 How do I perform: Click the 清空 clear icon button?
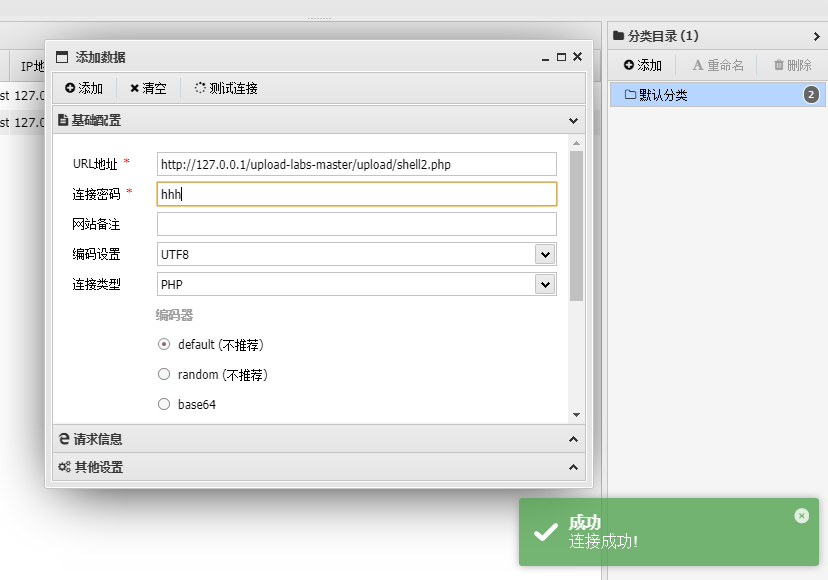pyautogui.click(x=135, y=89)
